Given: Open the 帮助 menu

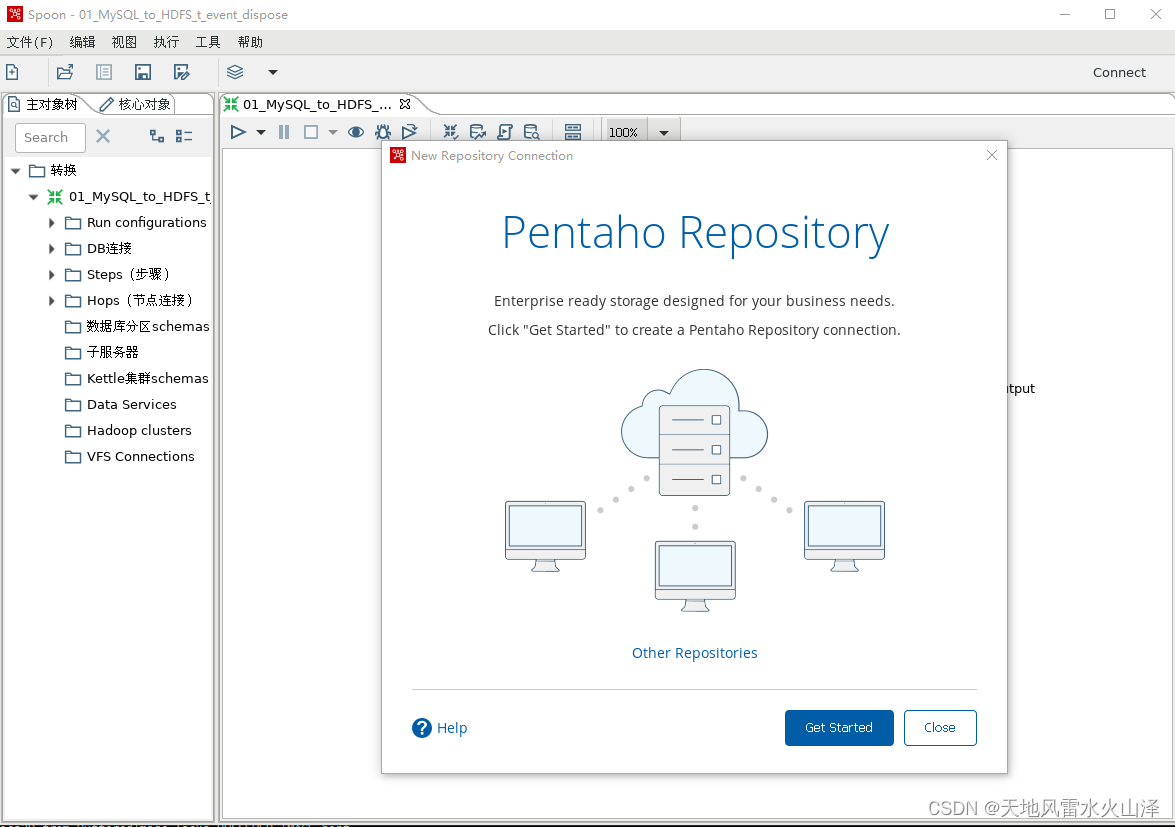Looking at the screenshot, I should click(250, 42).
